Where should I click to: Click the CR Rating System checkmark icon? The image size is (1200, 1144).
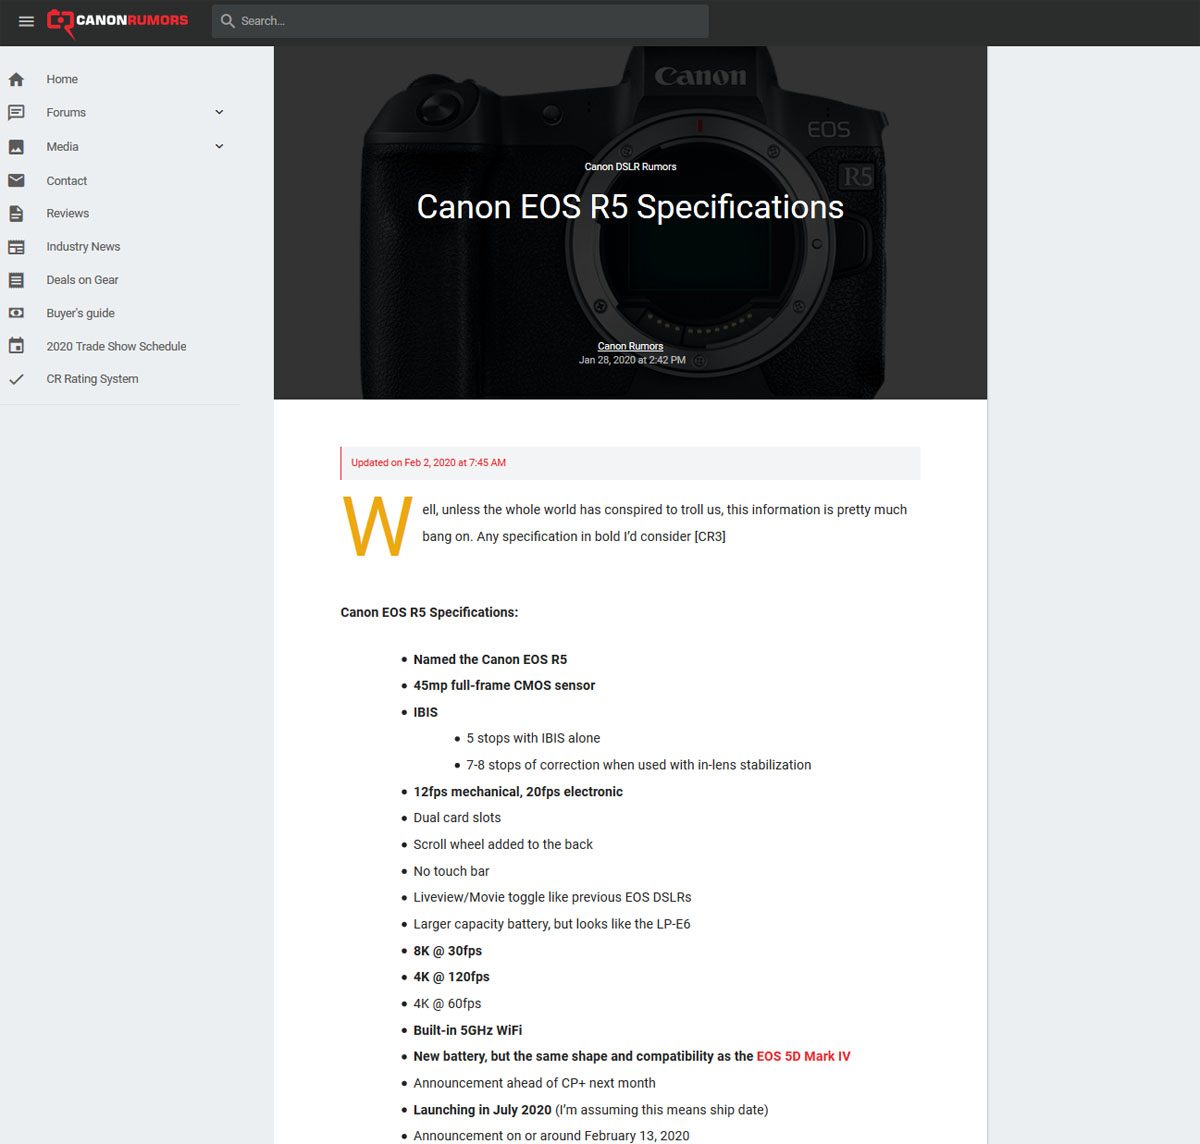[x=16, y=379]
